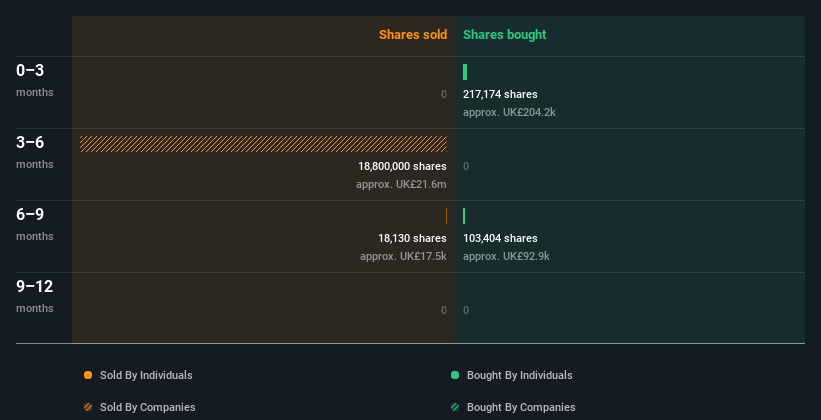The image size is (821, 420).
Task: Click the orange Sold By Individuals legend dot
Action: (x=88, y=375)
